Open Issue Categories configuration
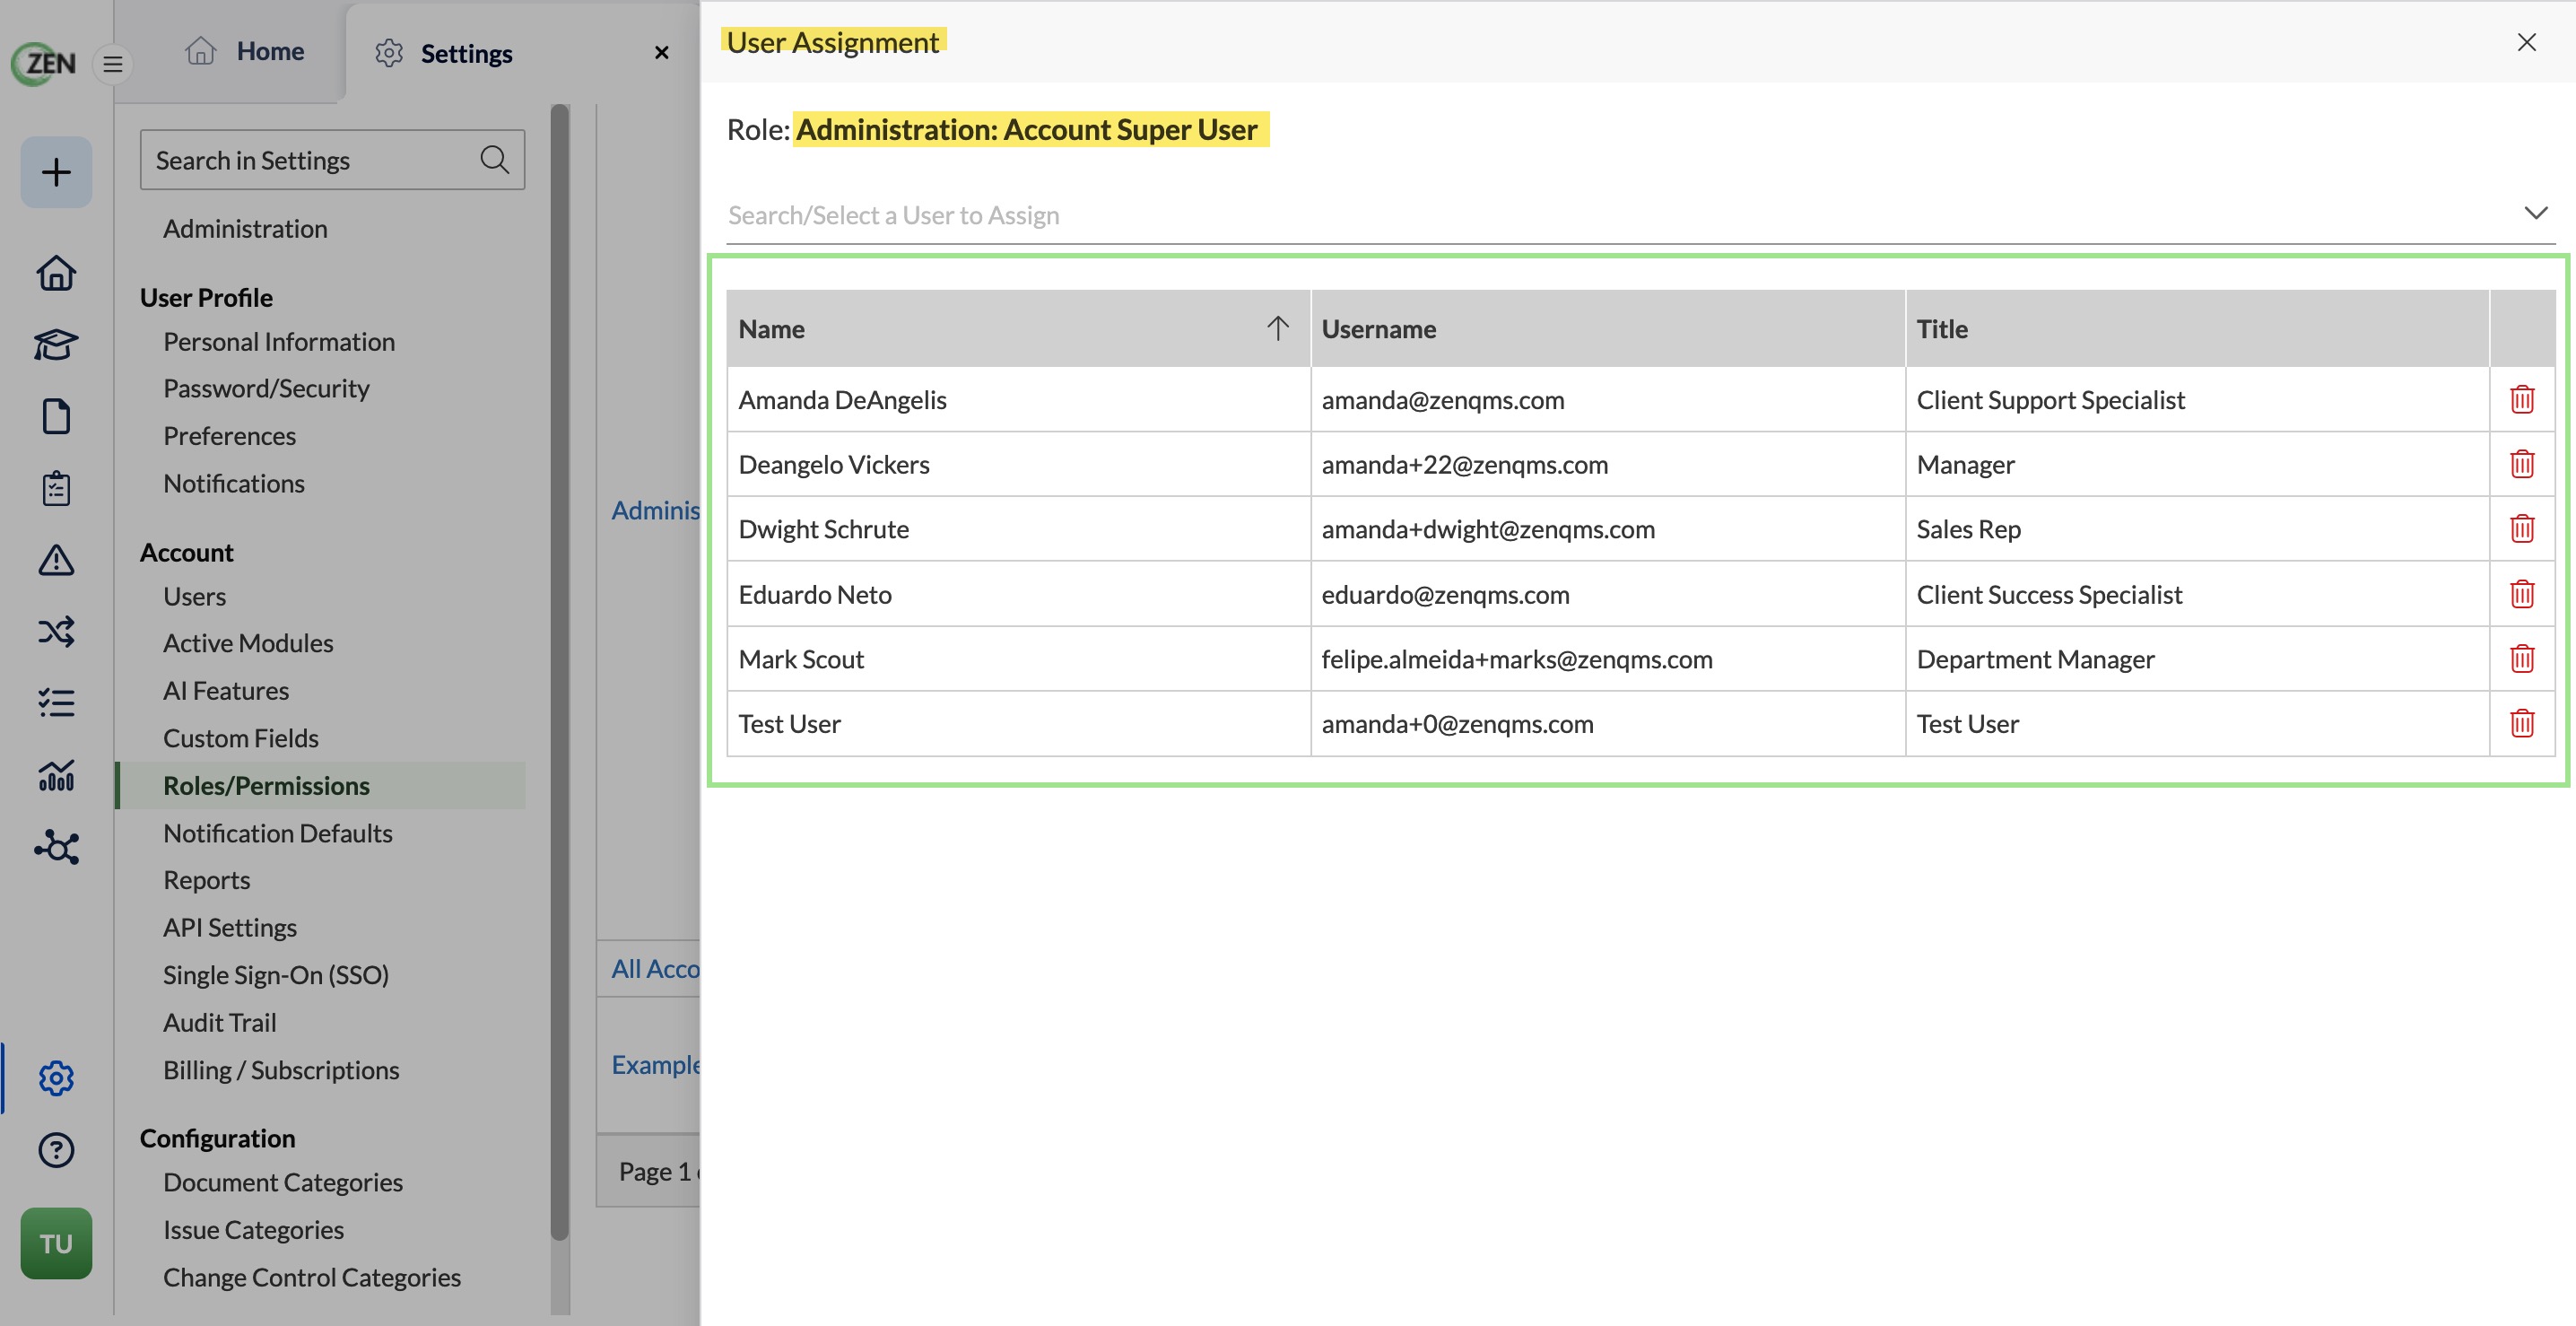Image resolution: width=2576 pixels, height=1326 pixels. 253,1230
